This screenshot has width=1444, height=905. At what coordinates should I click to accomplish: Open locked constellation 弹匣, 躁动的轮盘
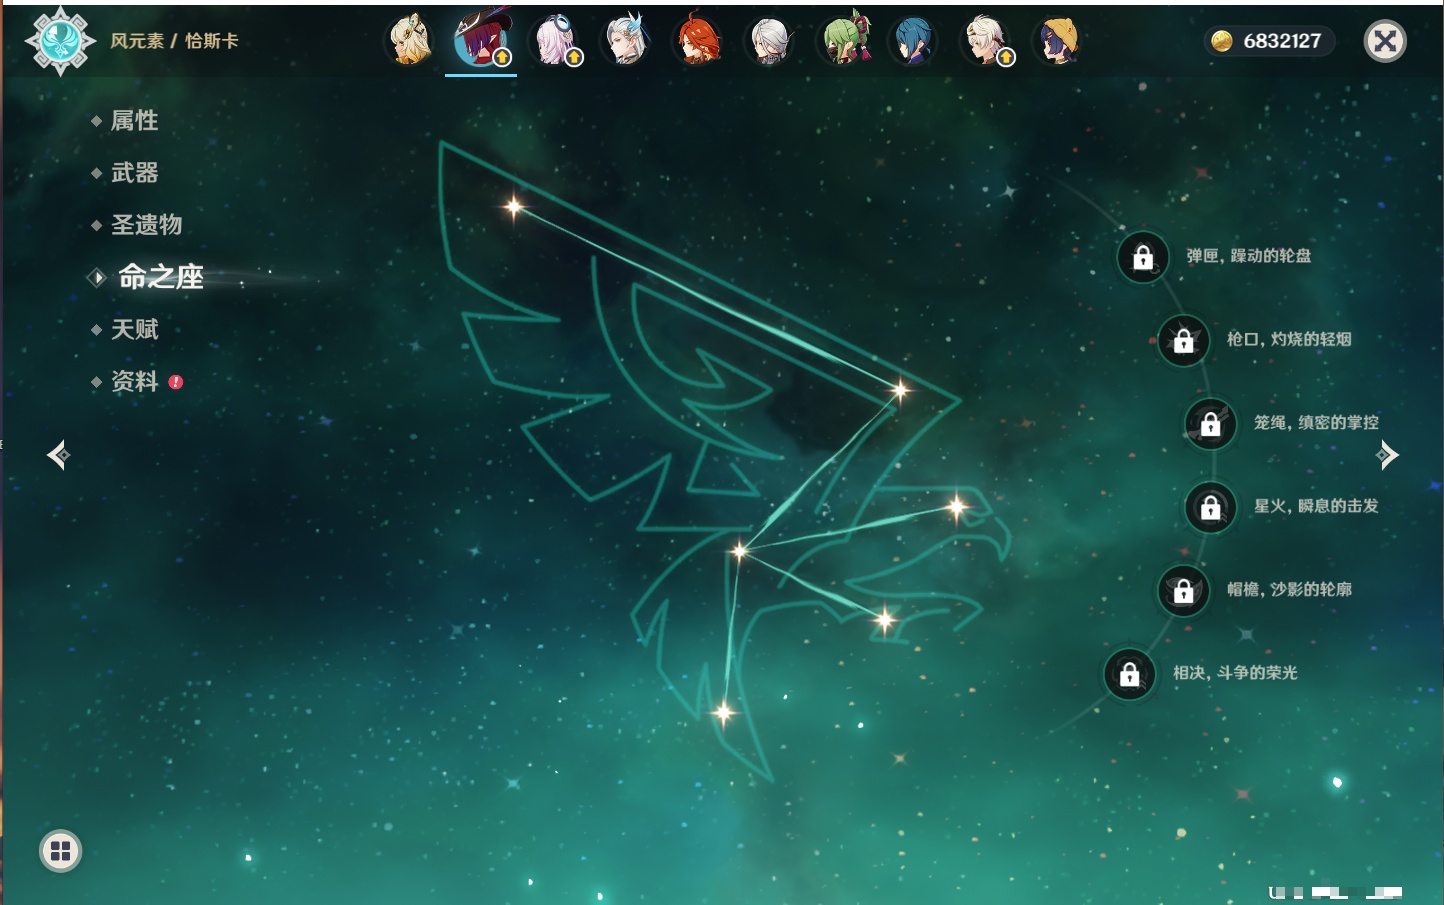tap(1143, 257)
